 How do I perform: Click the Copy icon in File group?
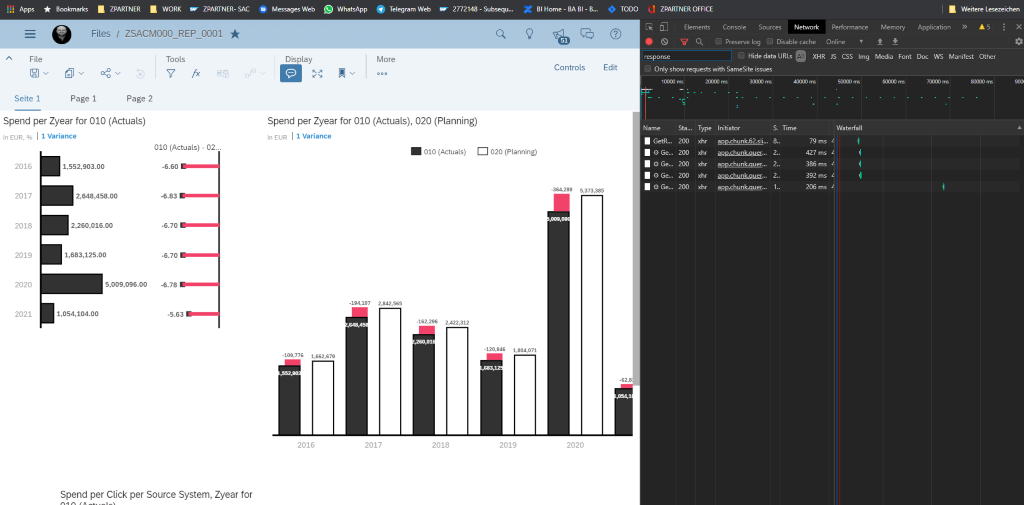click(x=70, y=74)
